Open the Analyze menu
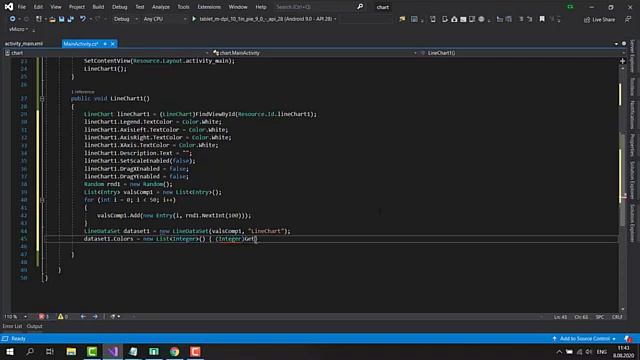The height and width of the screenshot is (360, 640). click(x=161, y=7)
